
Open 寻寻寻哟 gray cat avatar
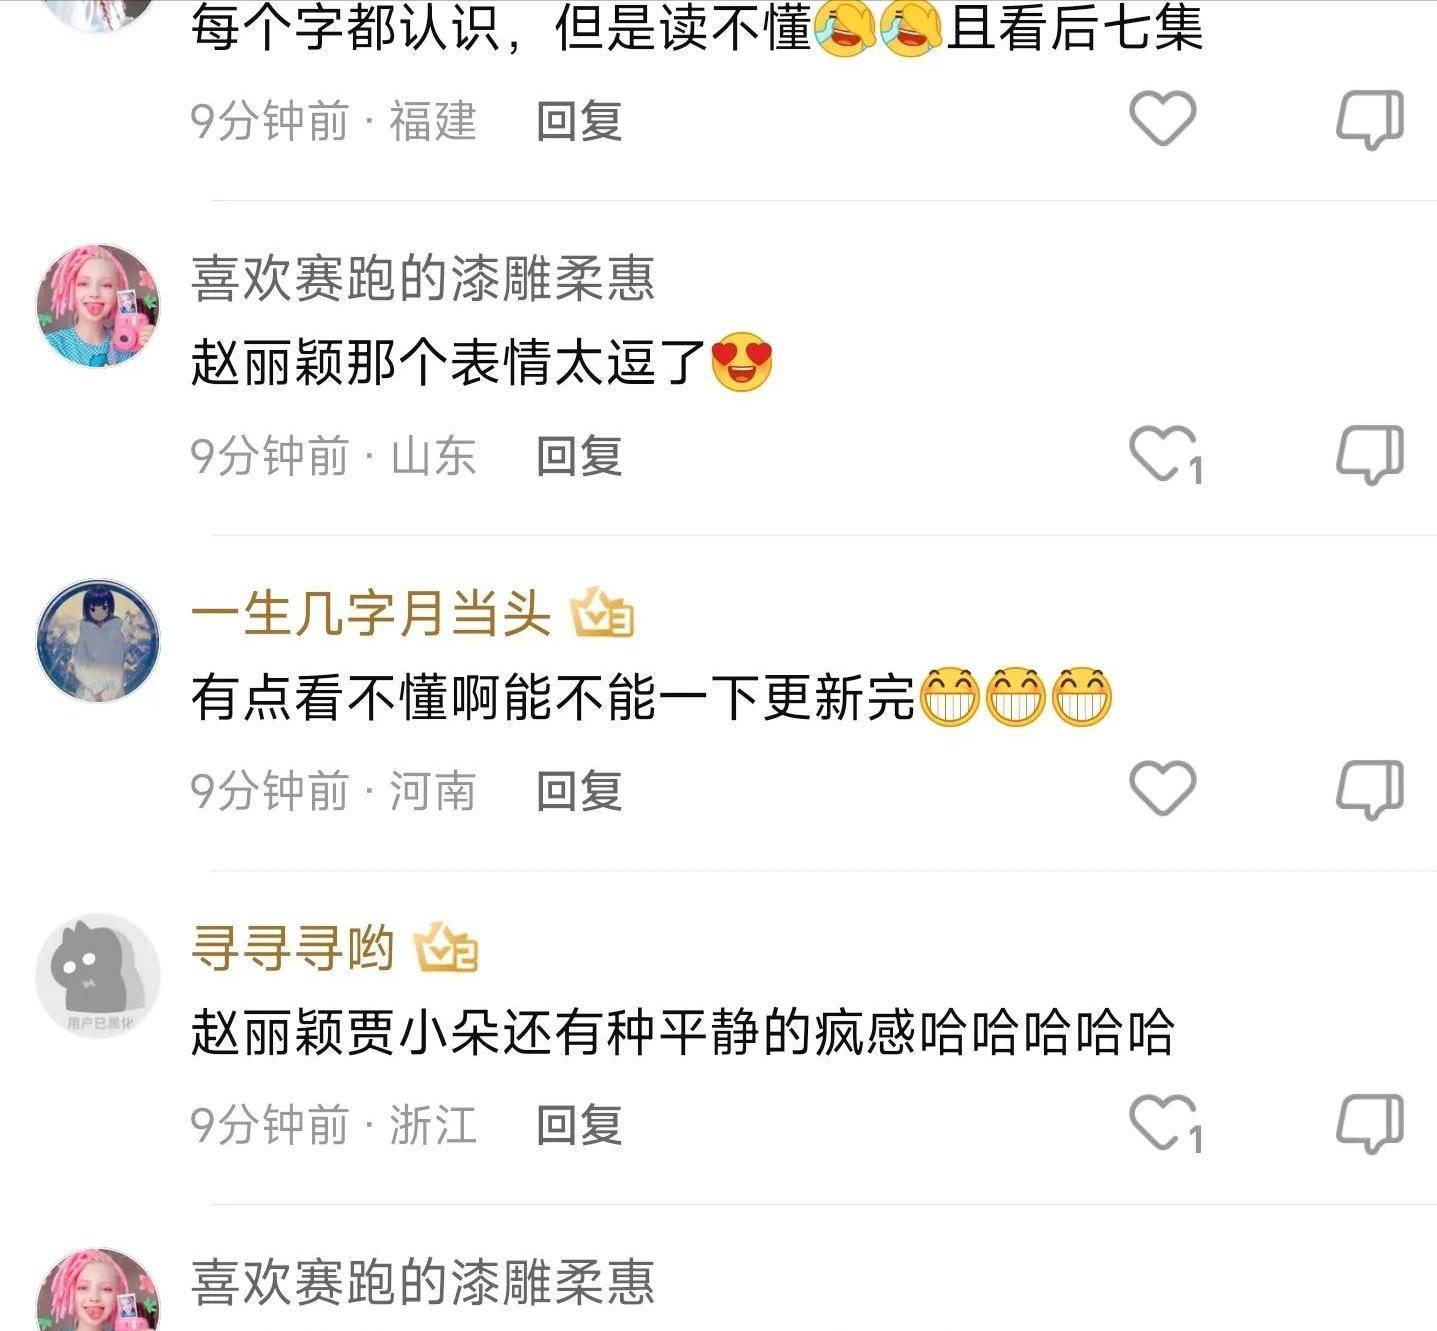pos(98,975)
